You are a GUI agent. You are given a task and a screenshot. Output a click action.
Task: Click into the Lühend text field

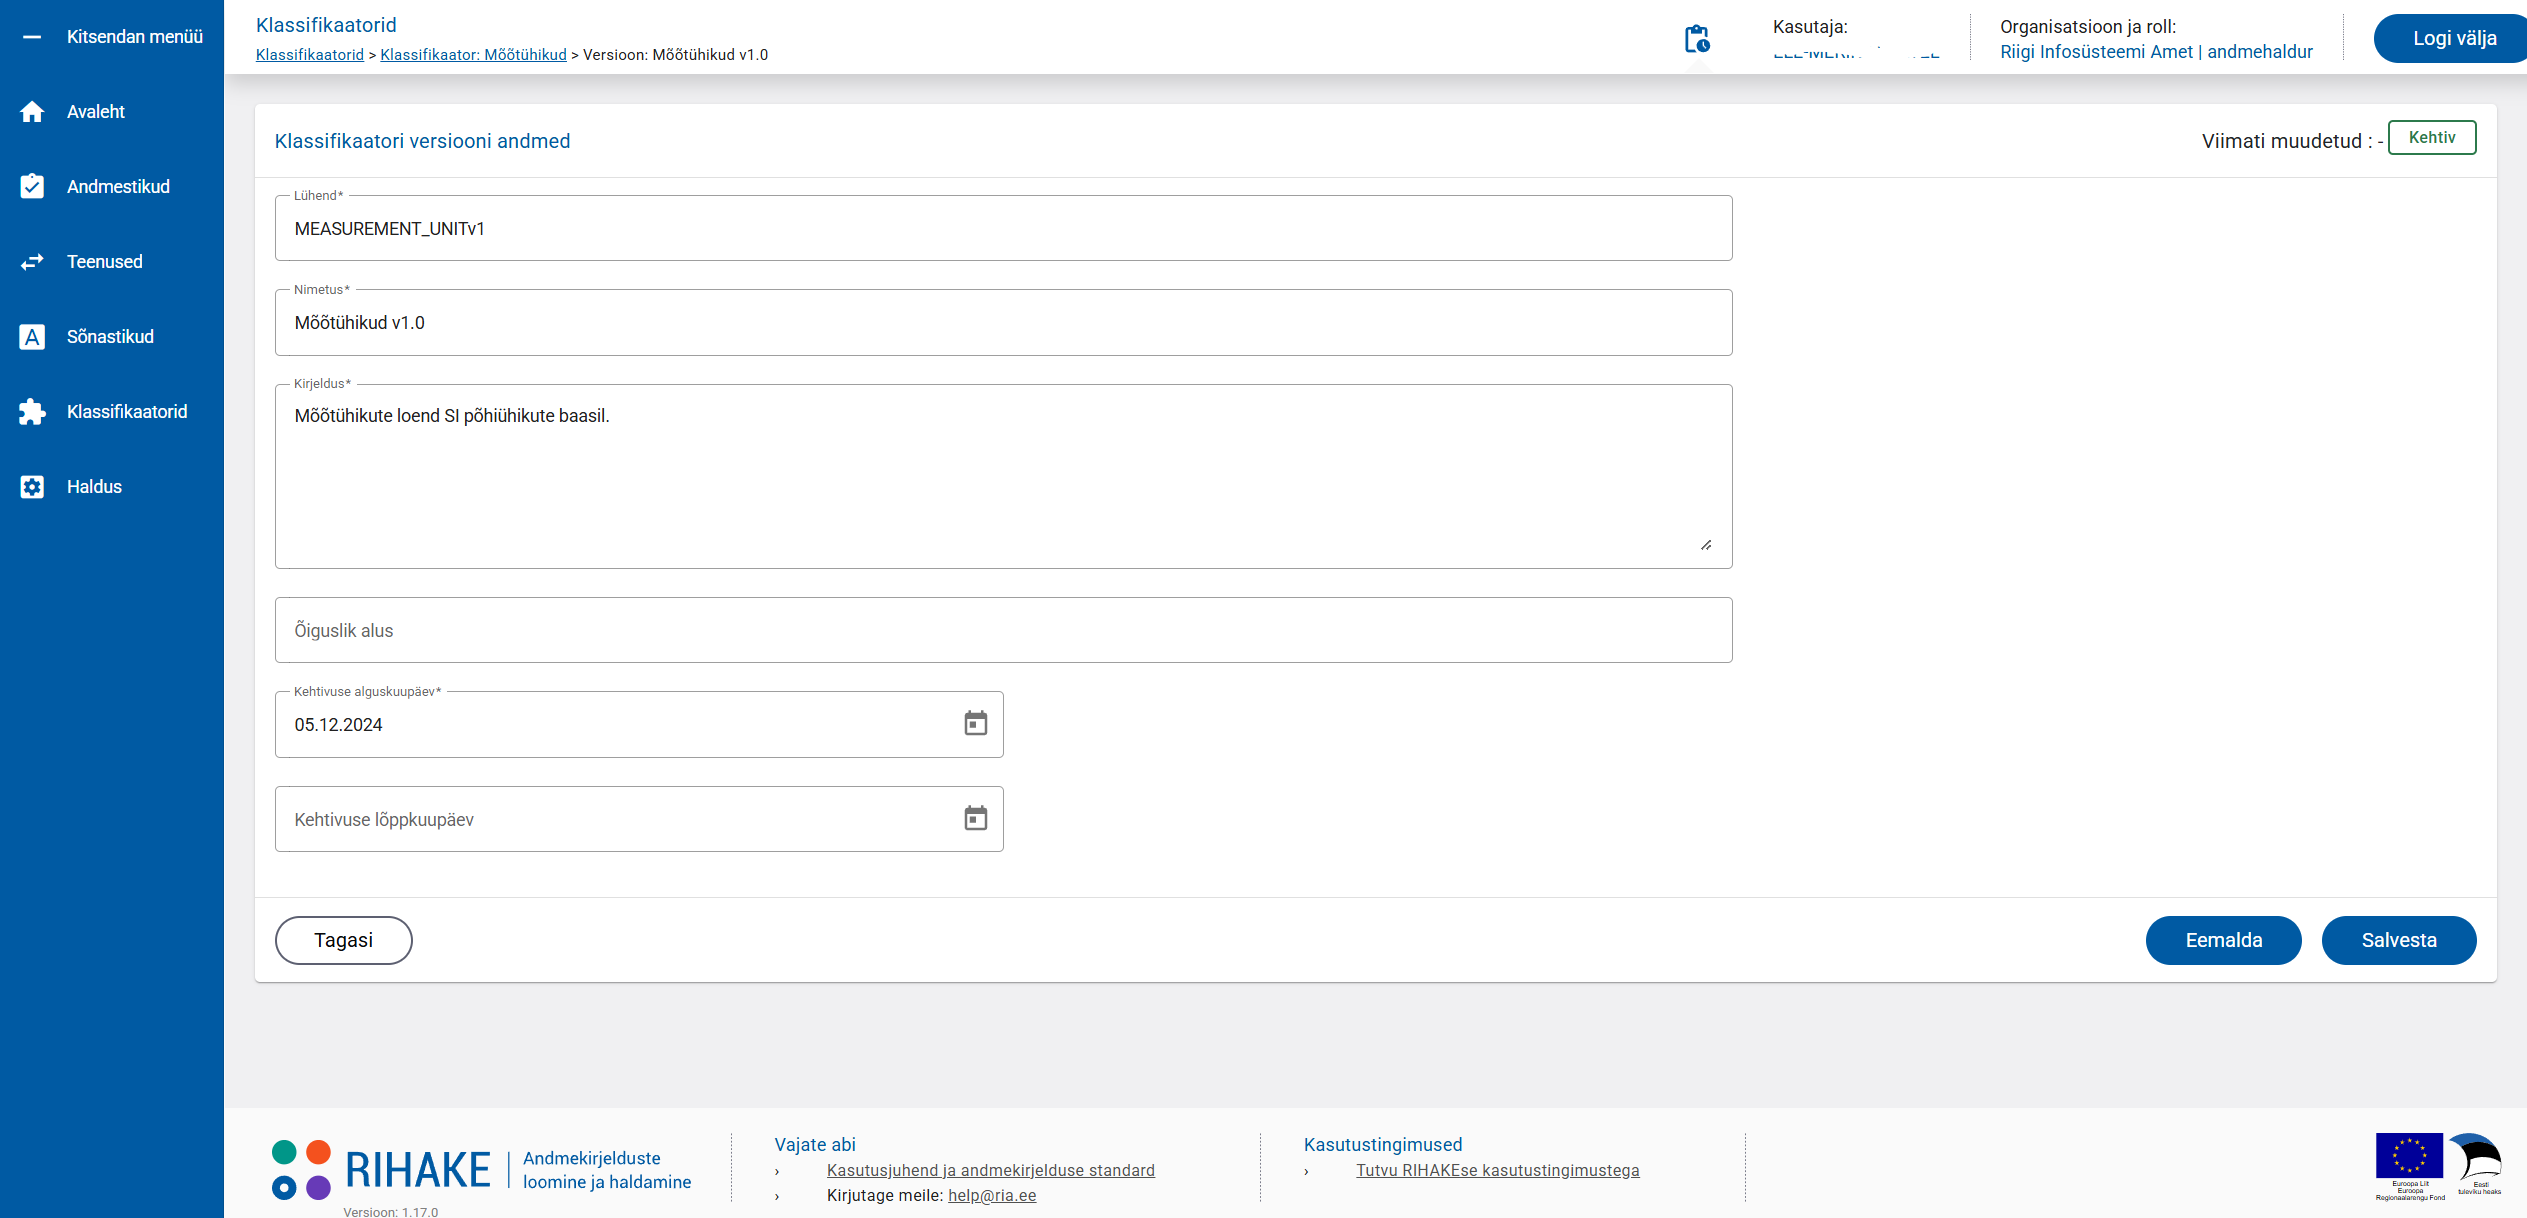click(1002, 229)
